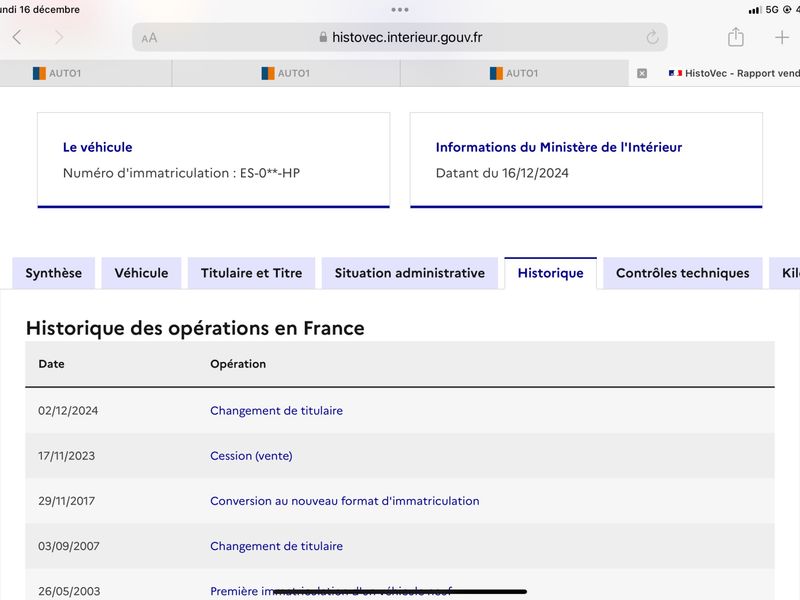Click the date 02/12/2024
Screen dimensions: 800x600
pos(68,411)
